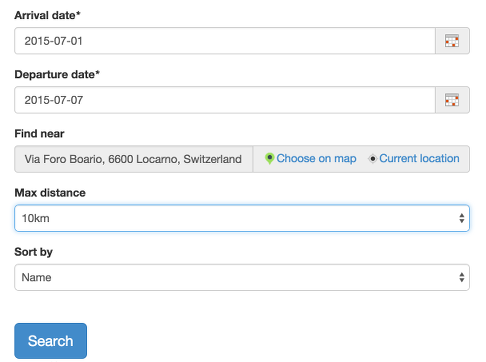Open the Arrival date calendar picker
This screenshot has height=362, width=486.
(x=452, y=41)
